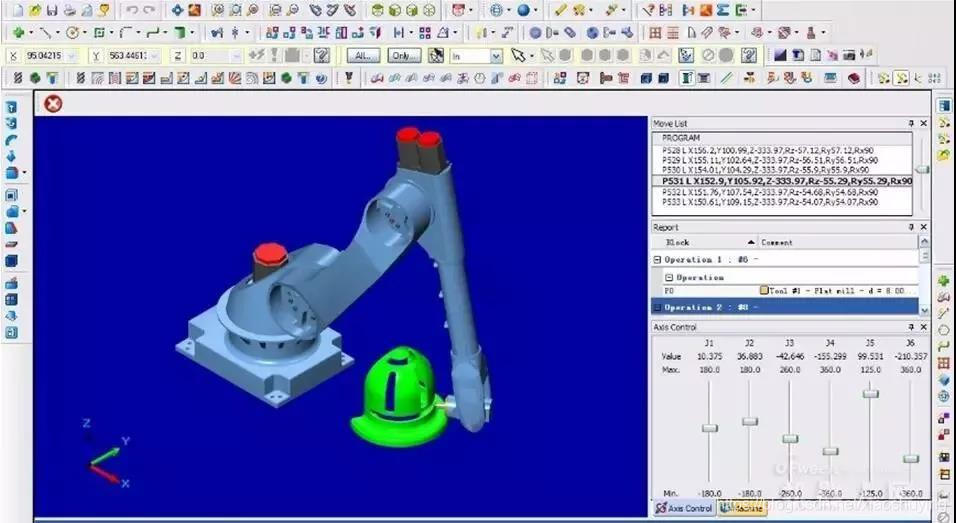Viewport: 956px width, 523px height.
Task: Click the Save disk icon in toolbar
Action: point(54,10)
